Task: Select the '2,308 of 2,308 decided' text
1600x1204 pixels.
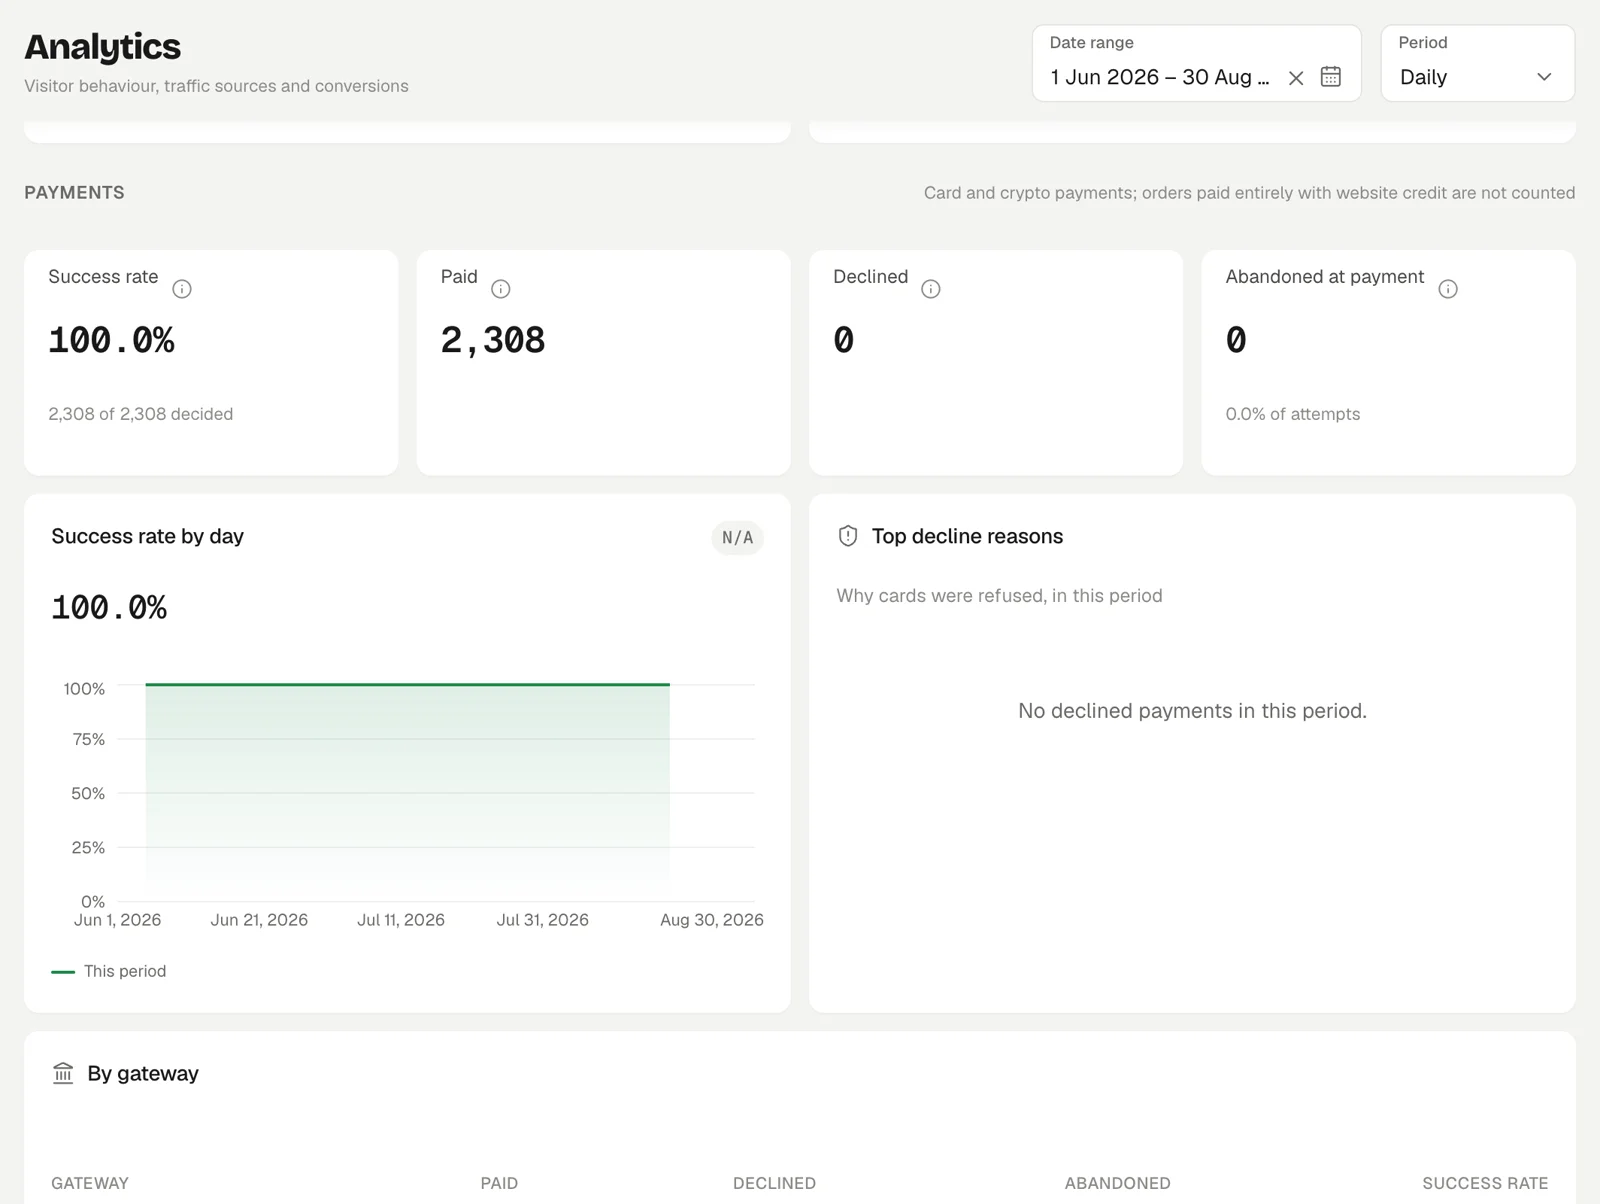Action: pos(141,414)
